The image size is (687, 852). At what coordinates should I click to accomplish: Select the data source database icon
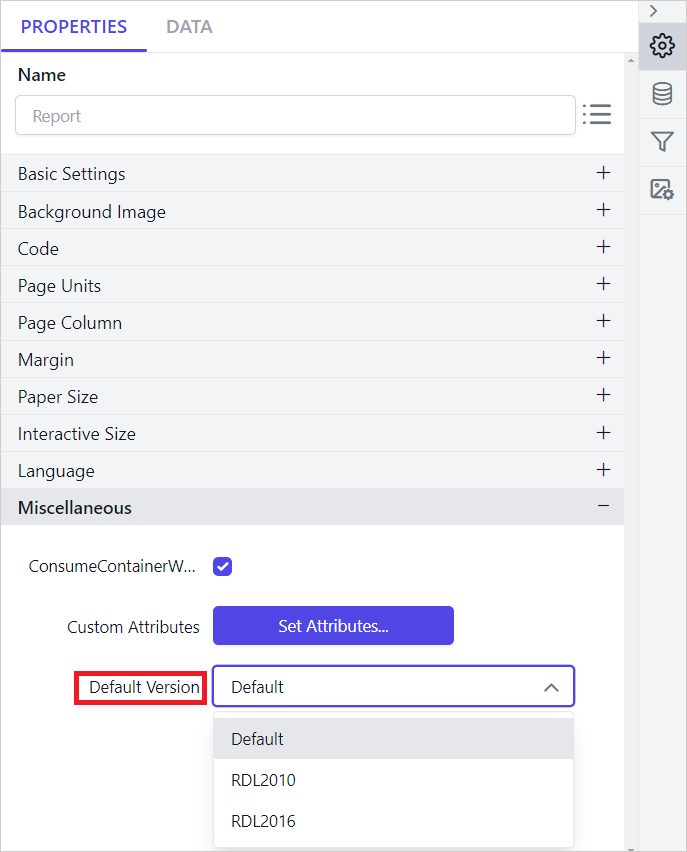pyautogui.click(x=662, y=93)
